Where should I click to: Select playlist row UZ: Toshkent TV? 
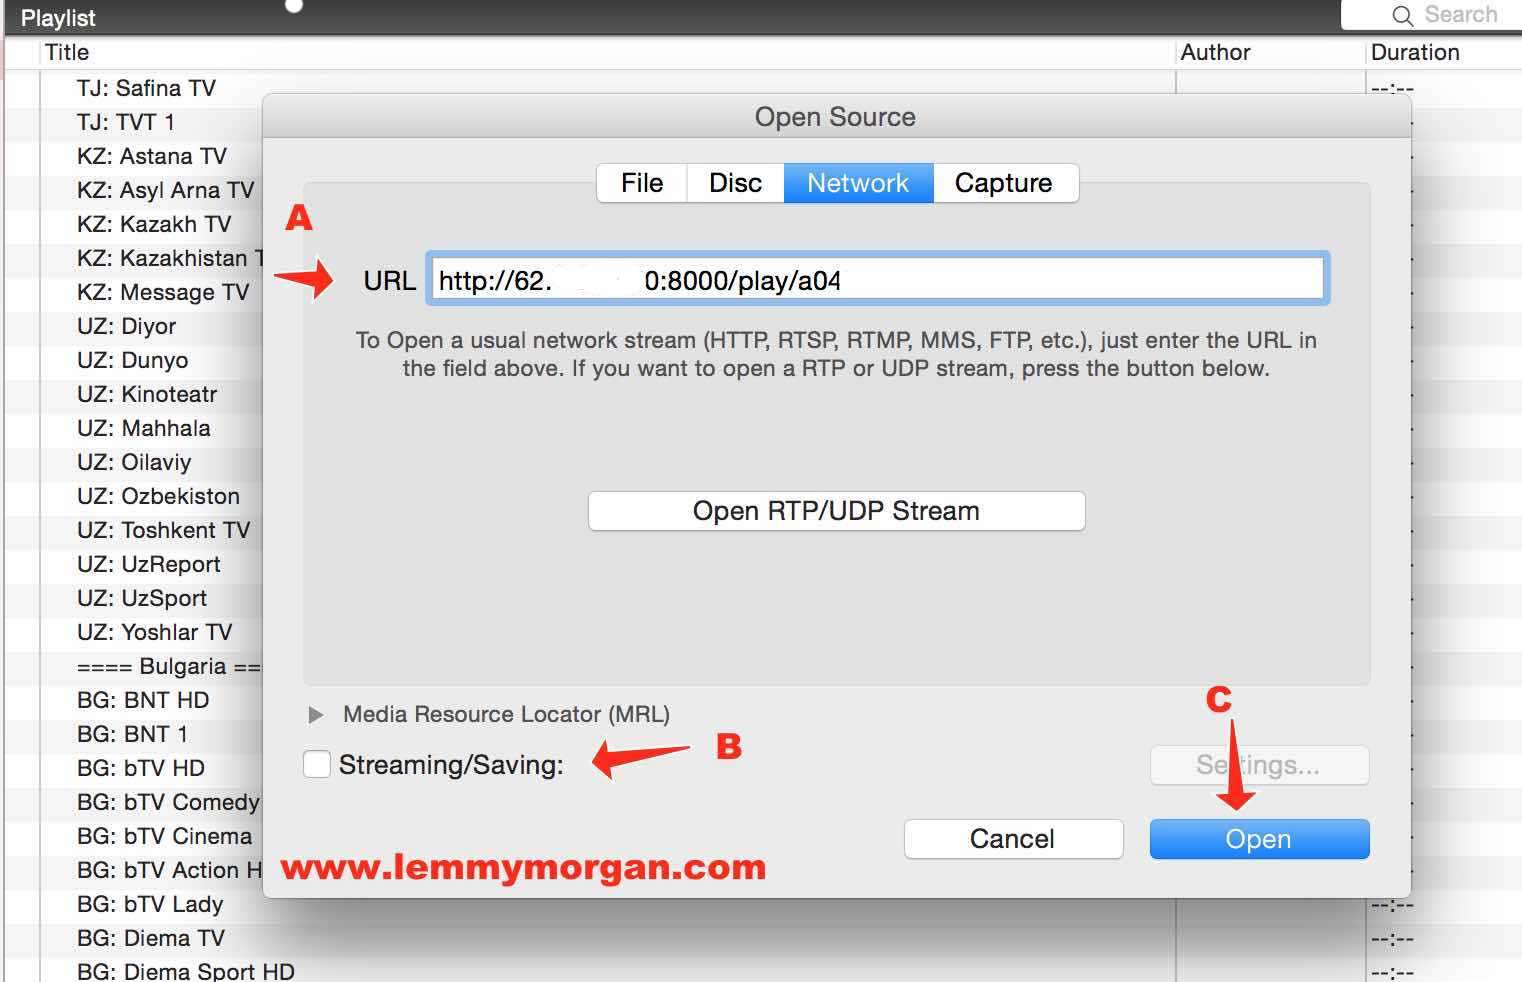pos(164,530)
